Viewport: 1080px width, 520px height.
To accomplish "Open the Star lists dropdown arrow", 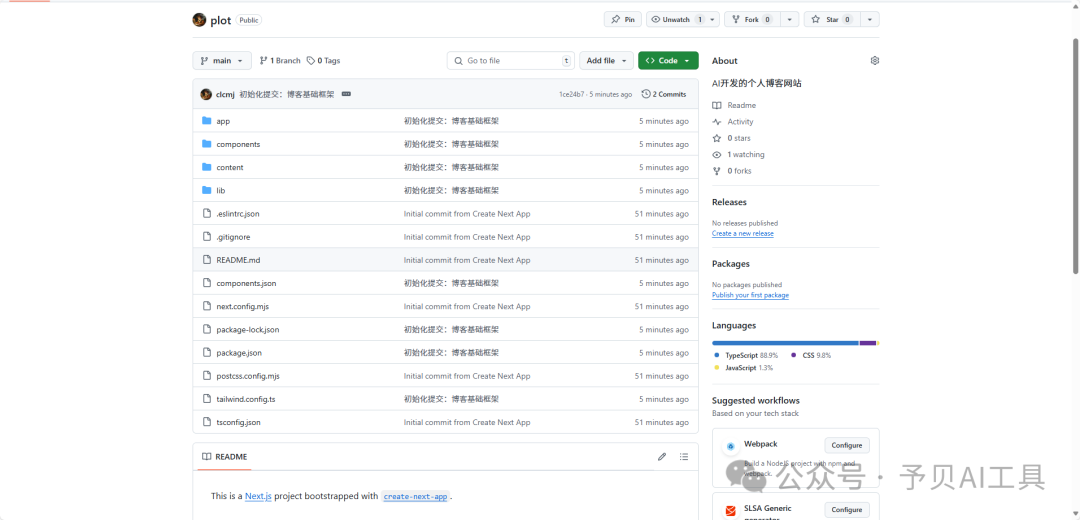I will tap(871, 20).
